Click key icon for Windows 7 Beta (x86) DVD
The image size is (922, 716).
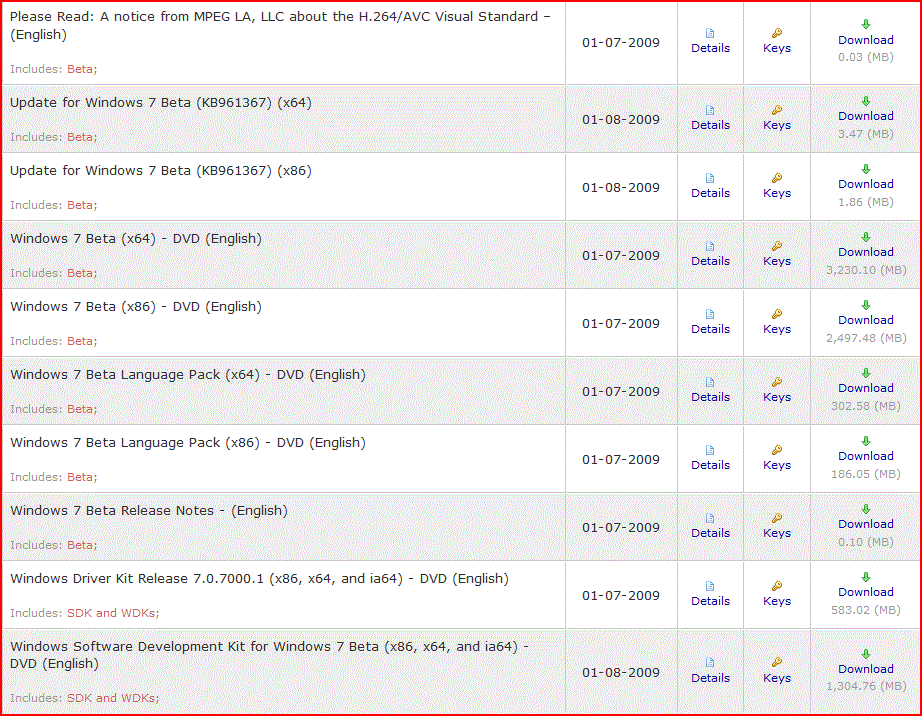tap(777, 314)
